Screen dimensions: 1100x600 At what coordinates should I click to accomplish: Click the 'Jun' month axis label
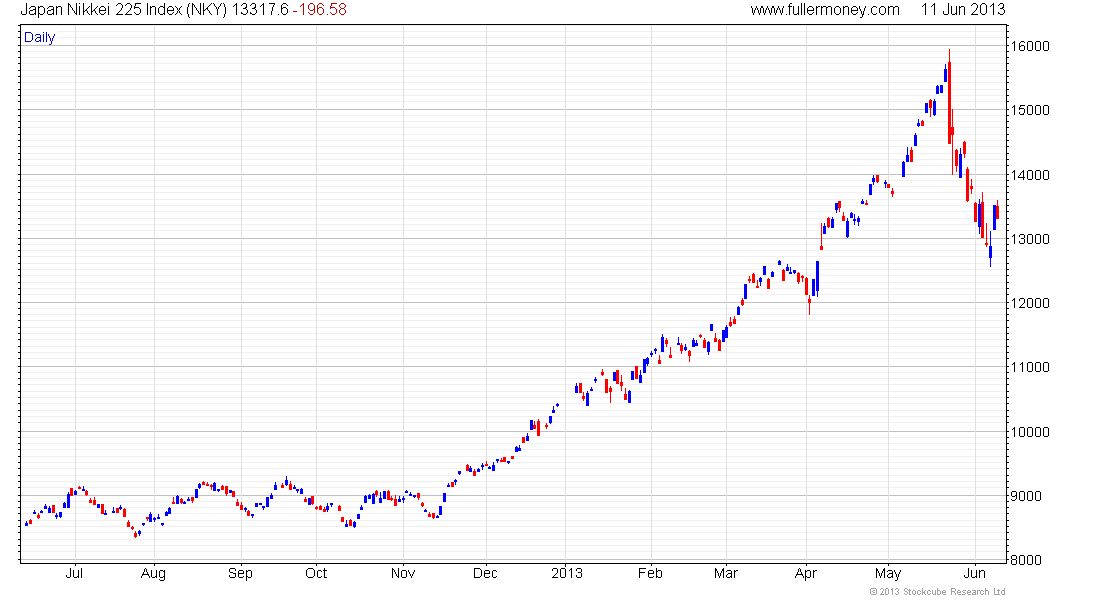coord(975,573)
